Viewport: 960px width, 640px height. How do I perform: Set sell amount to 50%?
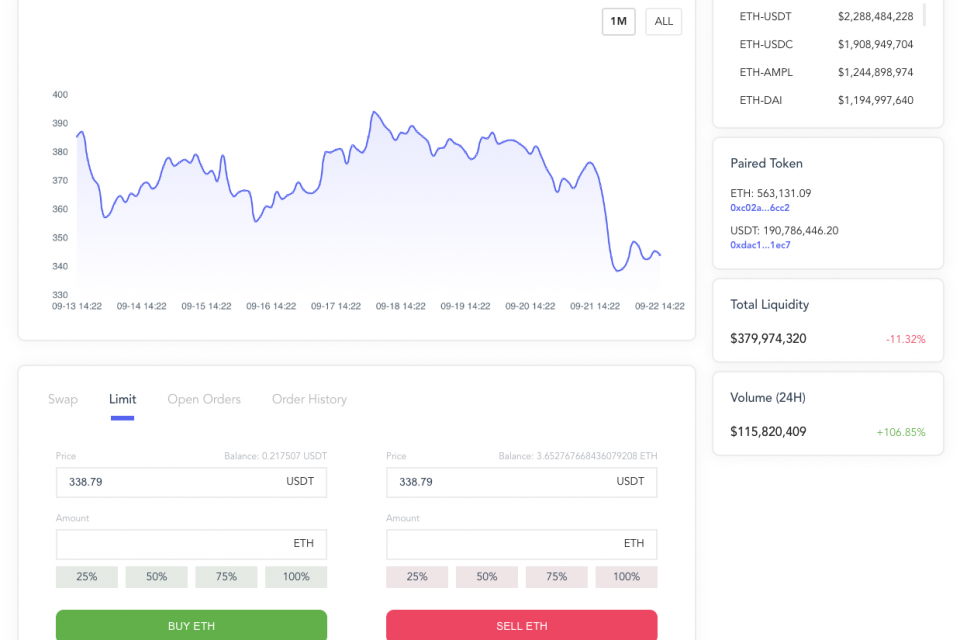[x=487, y=577]
